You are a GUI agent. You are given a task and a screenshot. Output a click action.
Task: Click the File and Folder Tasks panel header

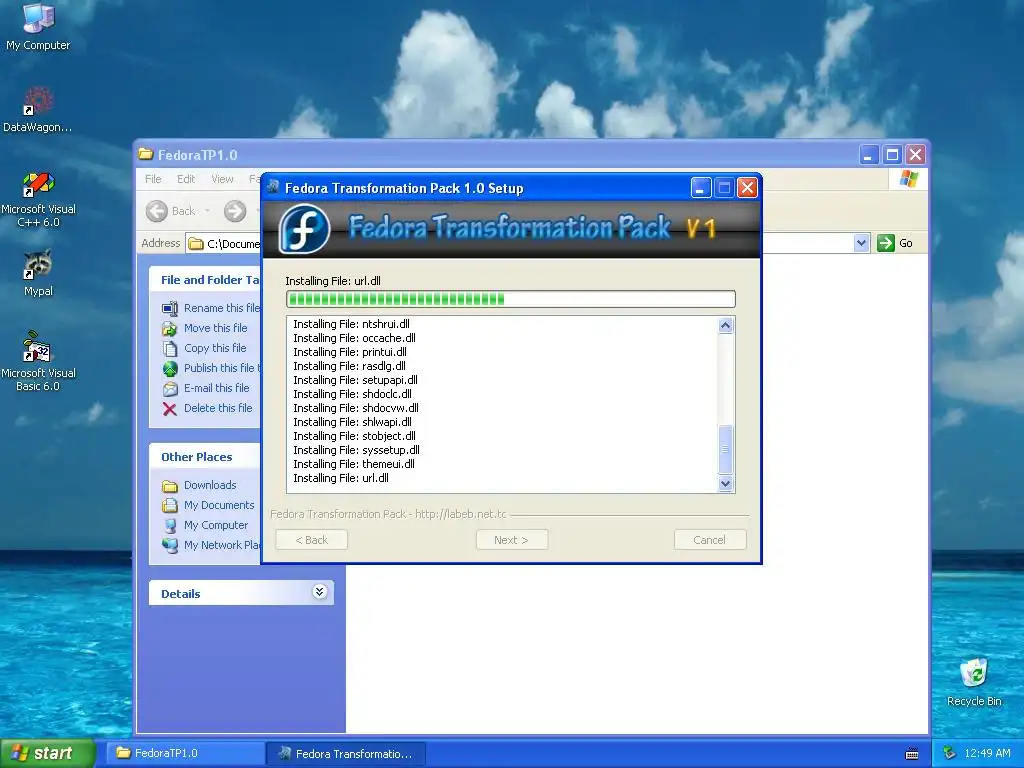click(x=205, y=280)
